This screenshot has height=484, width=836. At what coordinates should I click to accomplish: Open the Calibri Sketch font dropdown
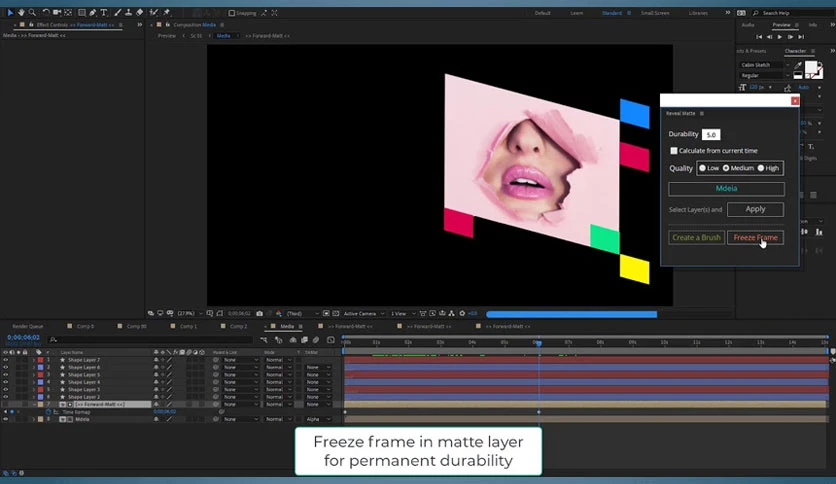point(765,65)
